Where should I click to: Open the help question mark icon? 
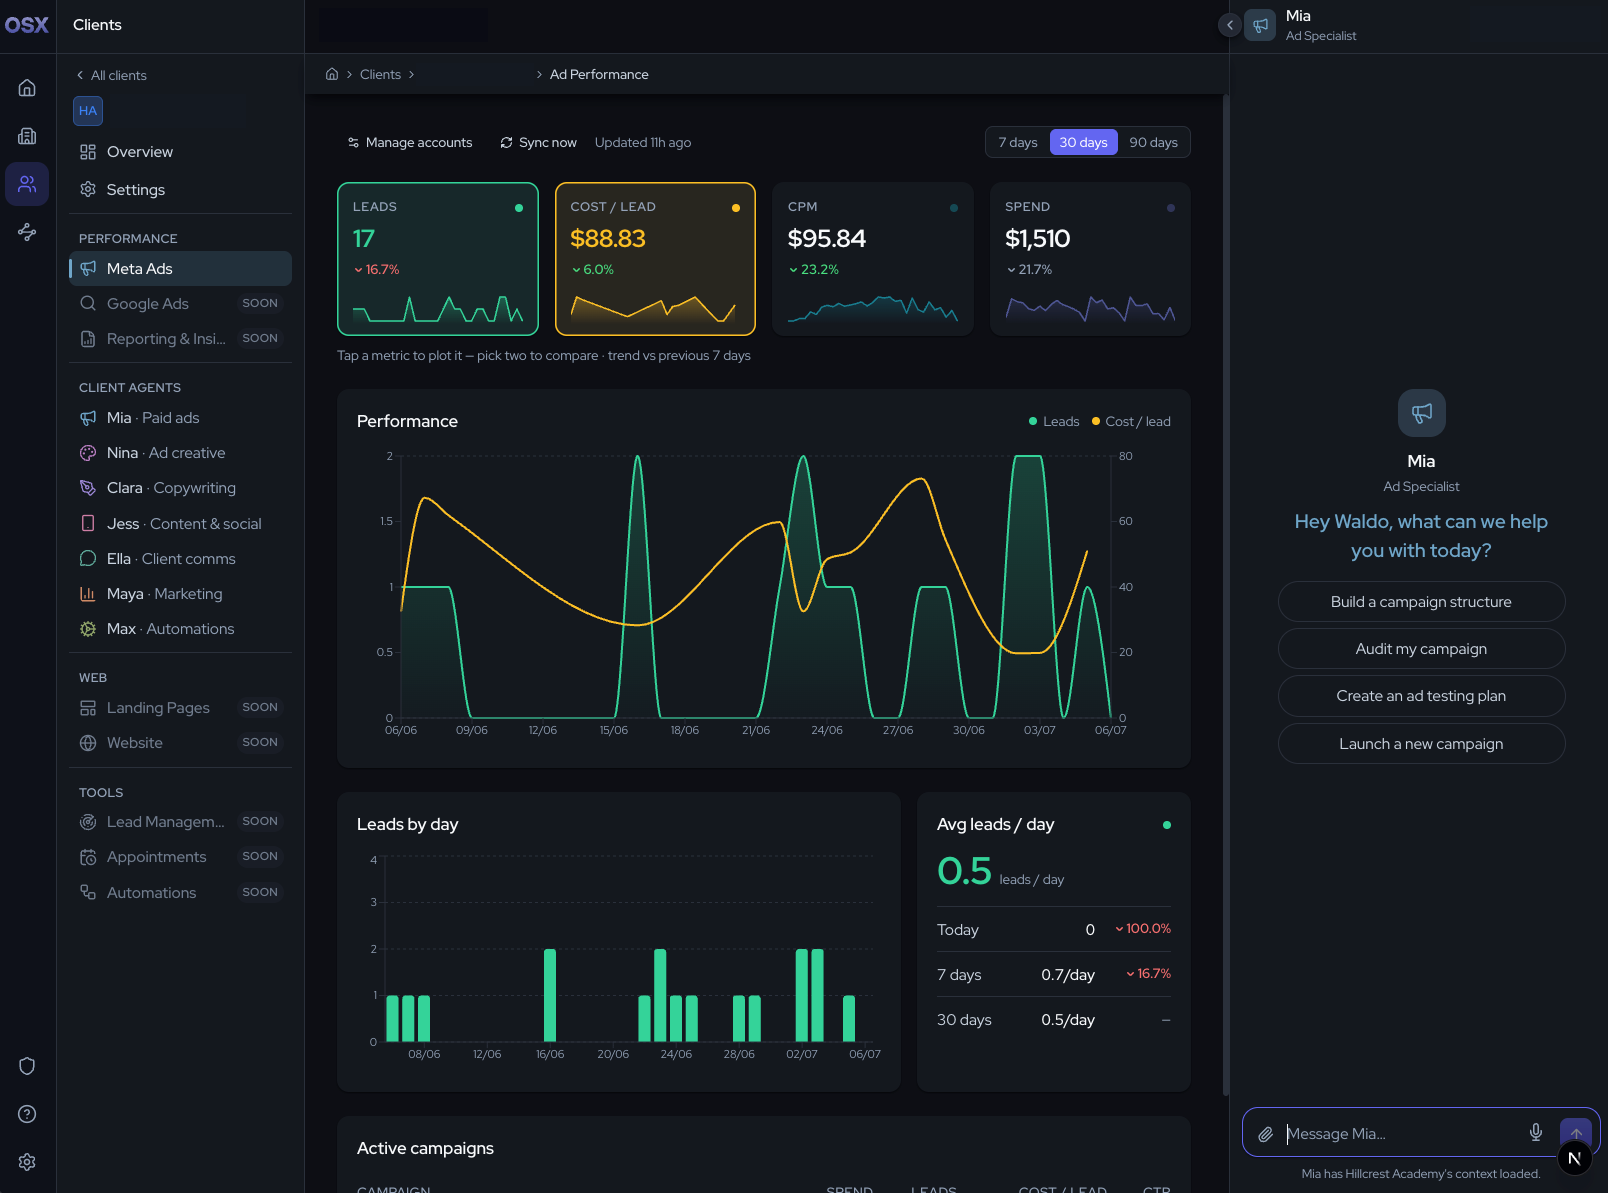(27, 1114)
